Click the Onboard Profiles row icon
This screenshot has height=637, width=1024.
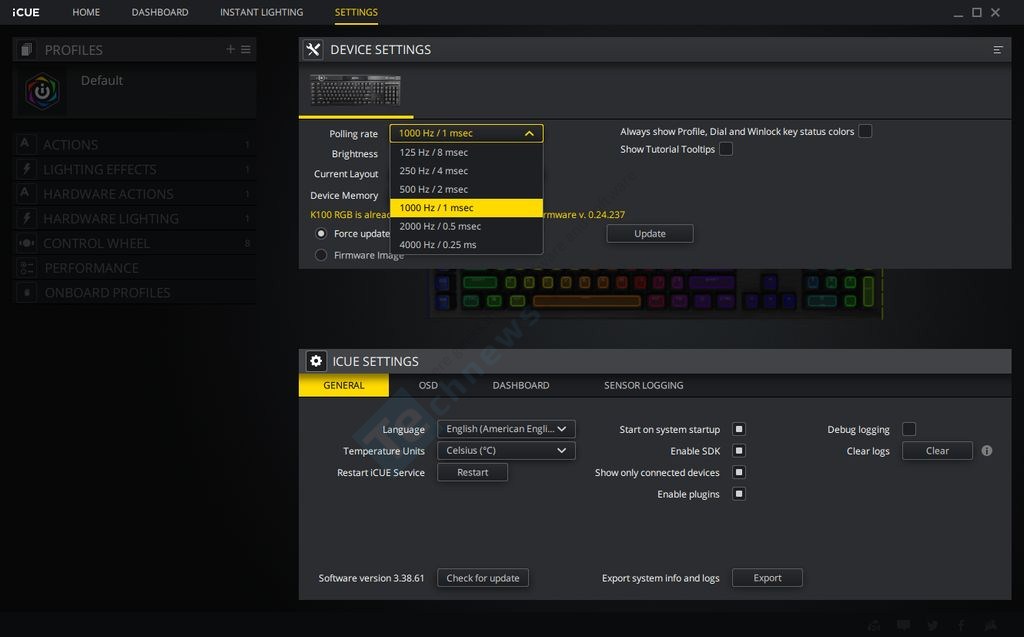click(26, 293)
